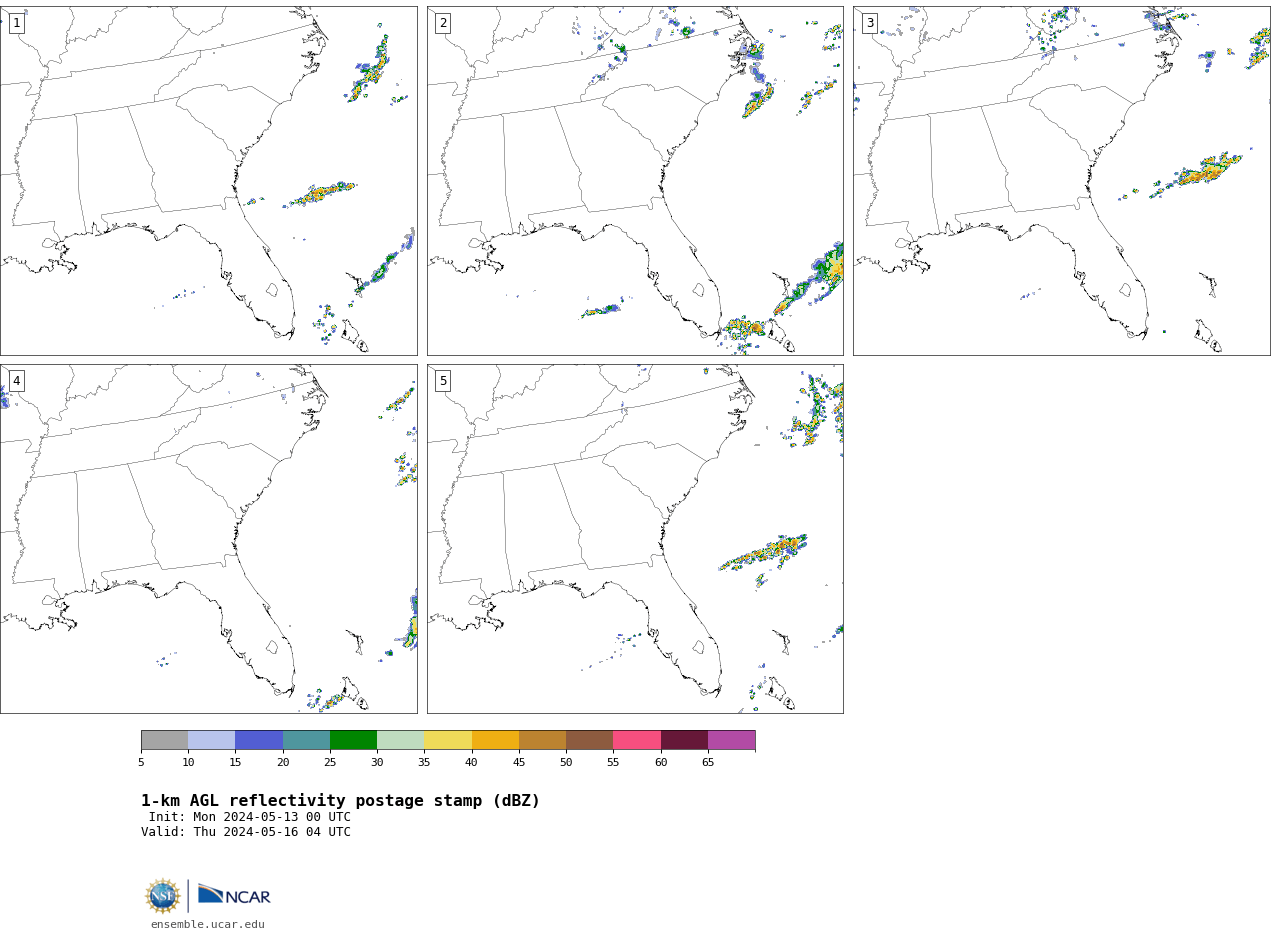Open ensemble member 5 map panel
The height and width of the screenshot is (936, 1280).
[x=635, y=539]
